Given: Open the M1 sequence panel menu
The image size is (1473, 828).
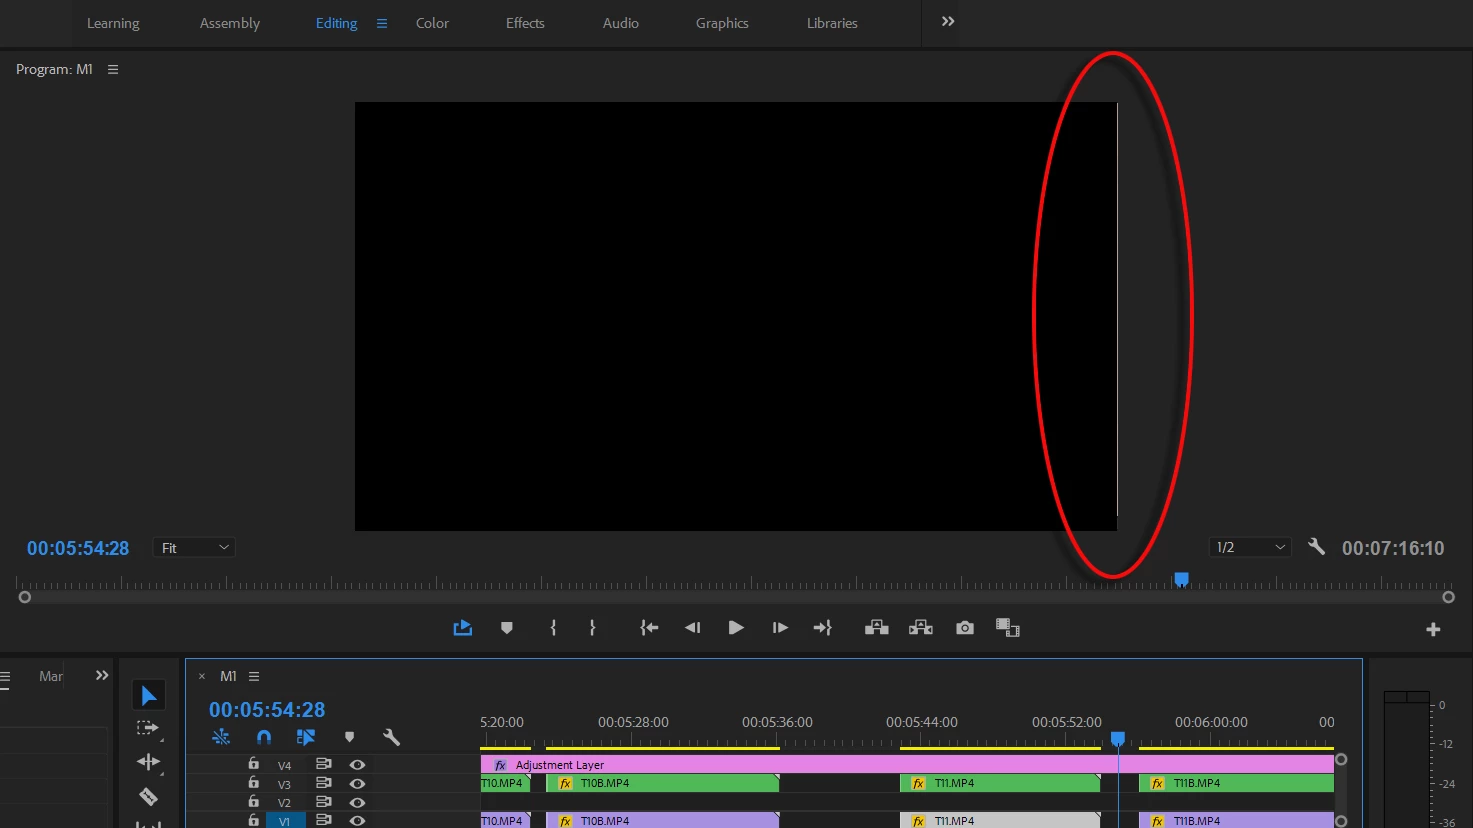Looking at the screenshot, I should point(254,677).
